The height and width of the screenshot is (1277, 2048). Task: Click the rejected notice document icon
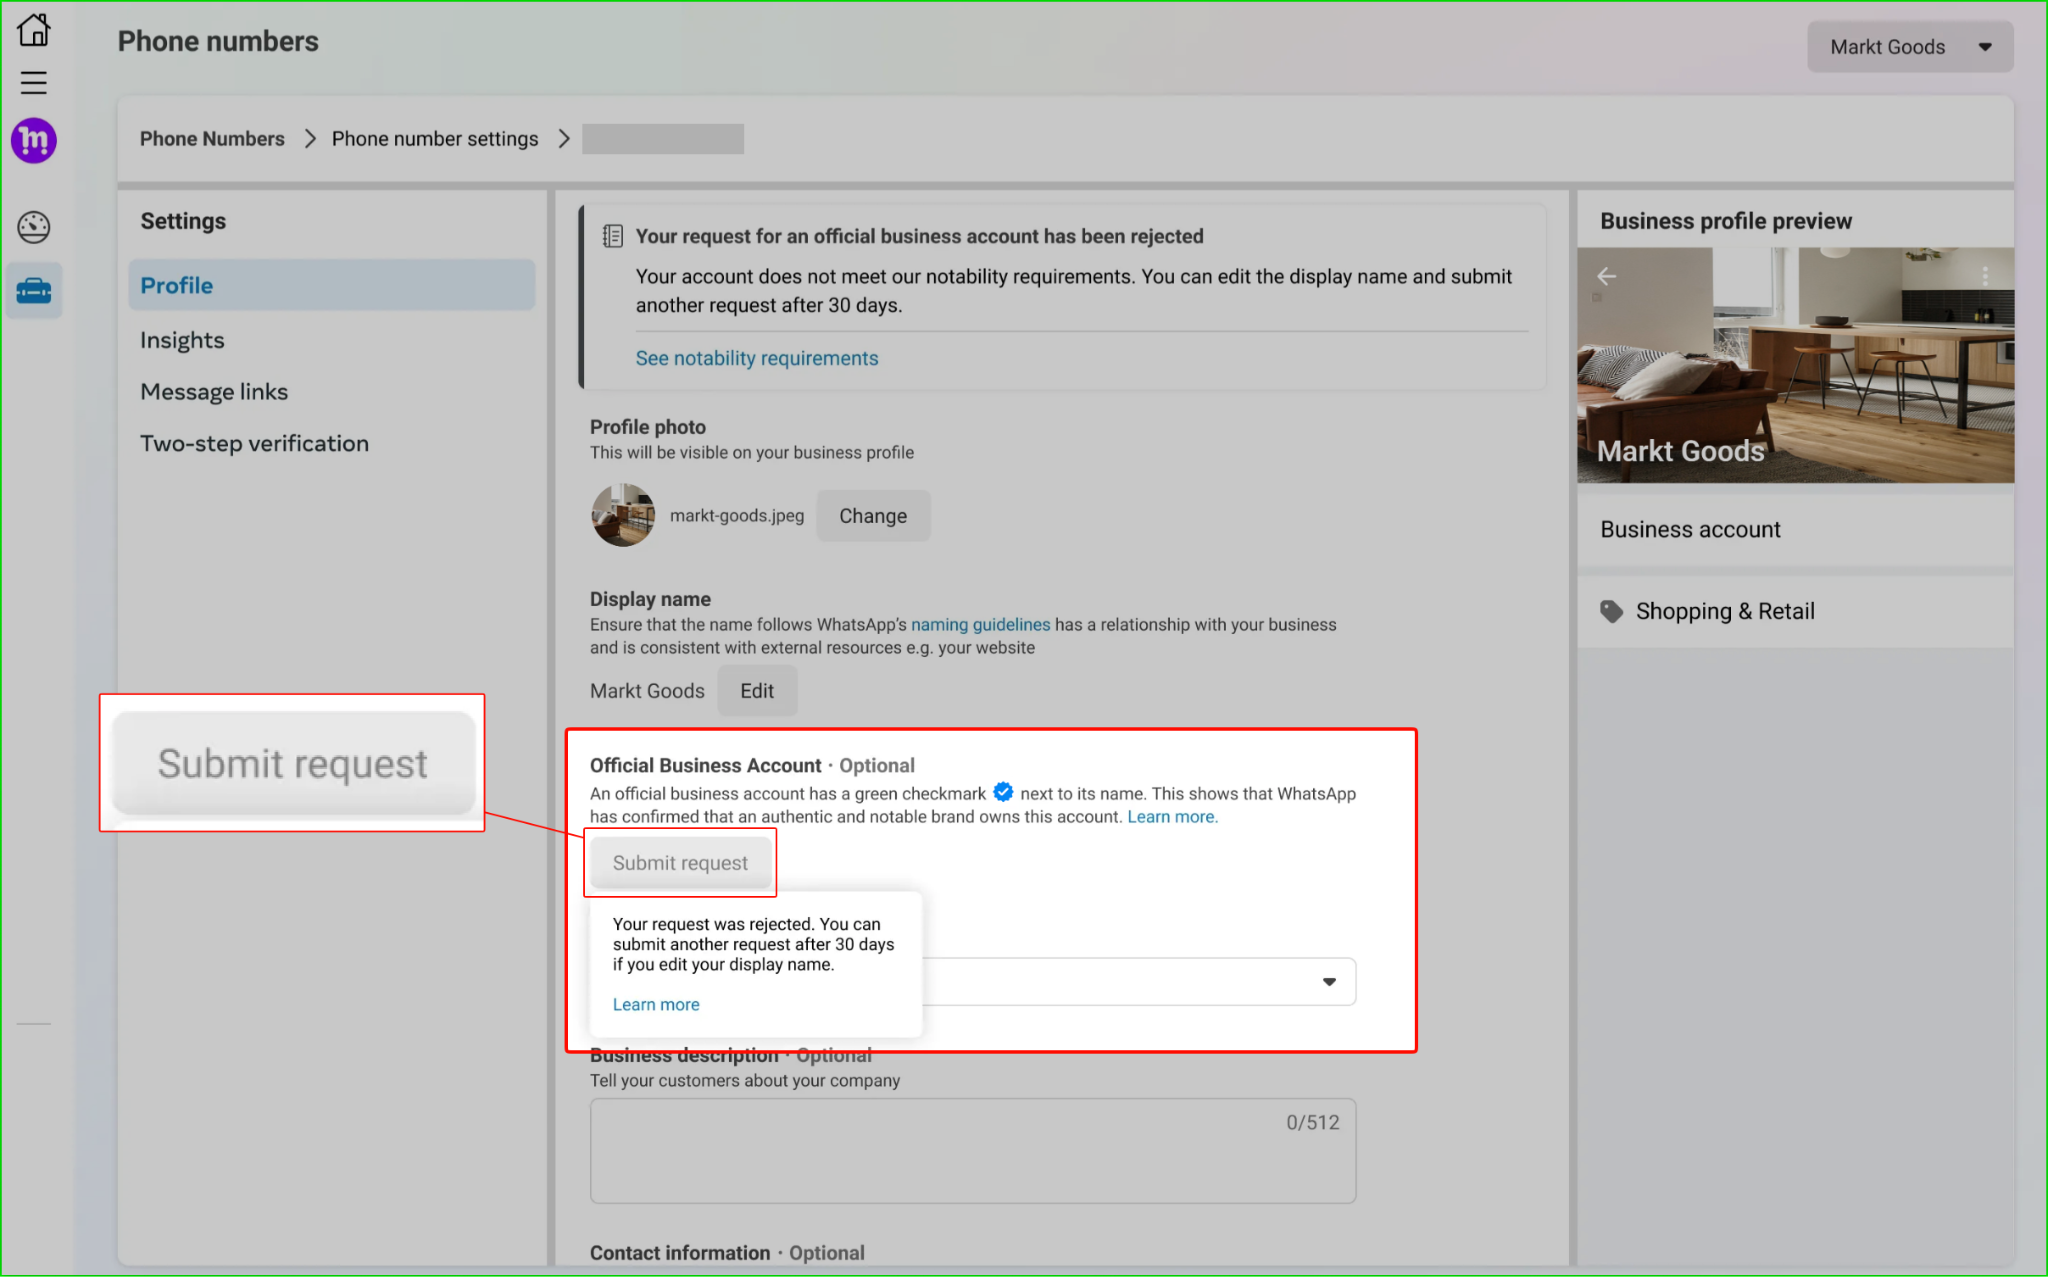click(x=612, y=236)
